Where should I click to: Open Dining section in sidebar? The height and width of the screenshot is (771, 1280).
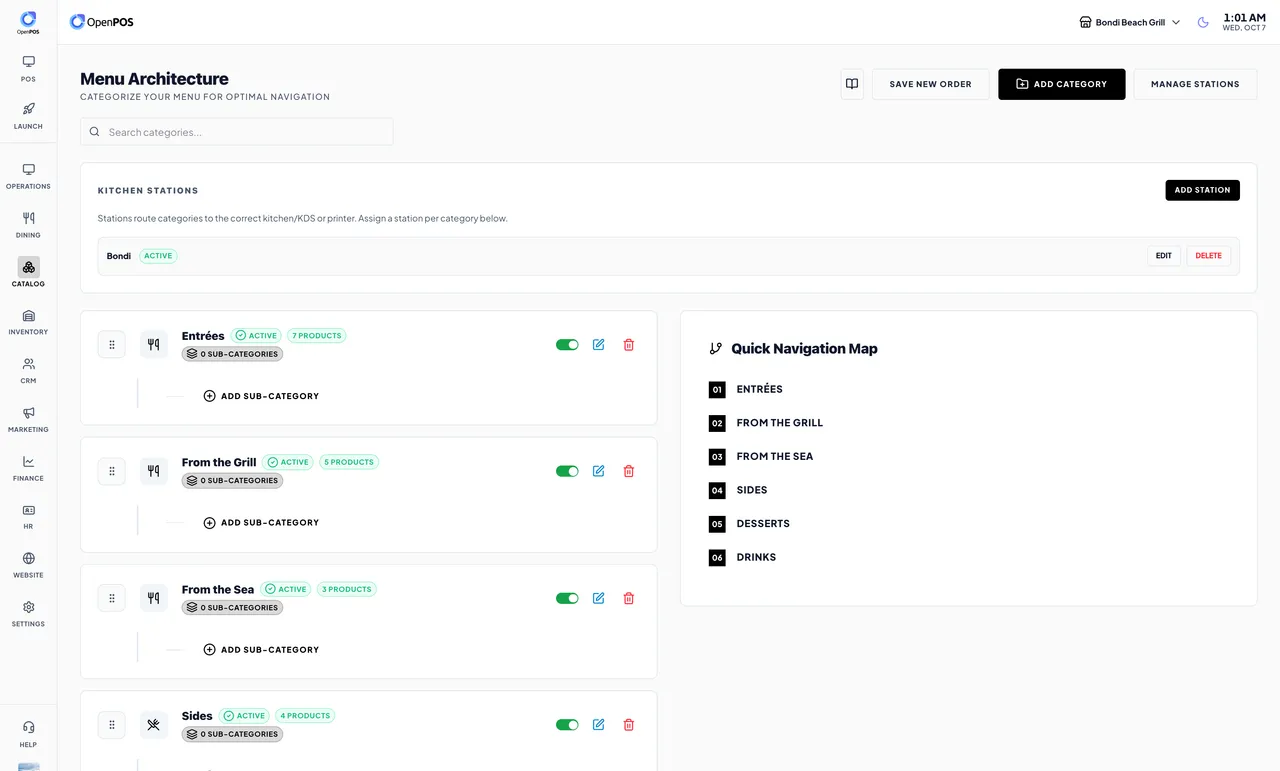[28, 225]
